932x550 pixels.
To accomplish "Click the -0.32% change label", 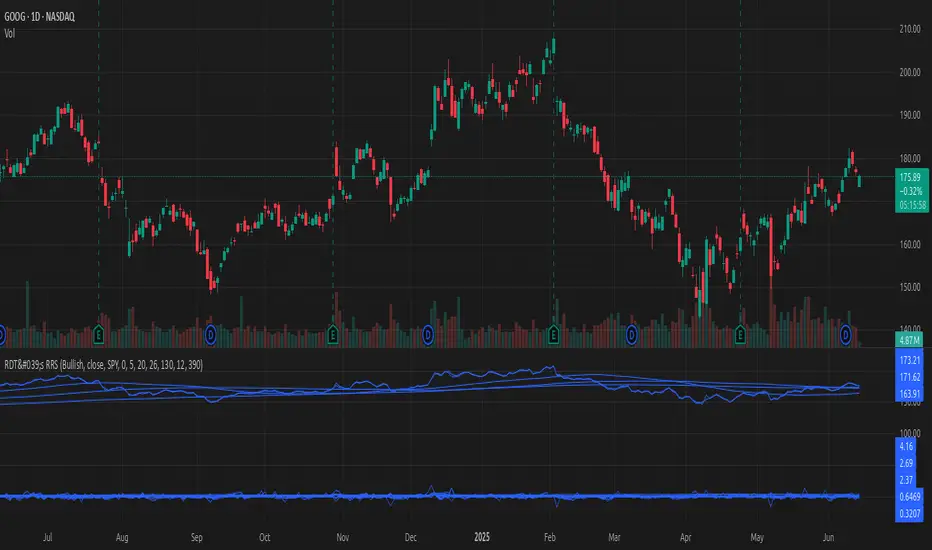I will [x=911, y=191].
